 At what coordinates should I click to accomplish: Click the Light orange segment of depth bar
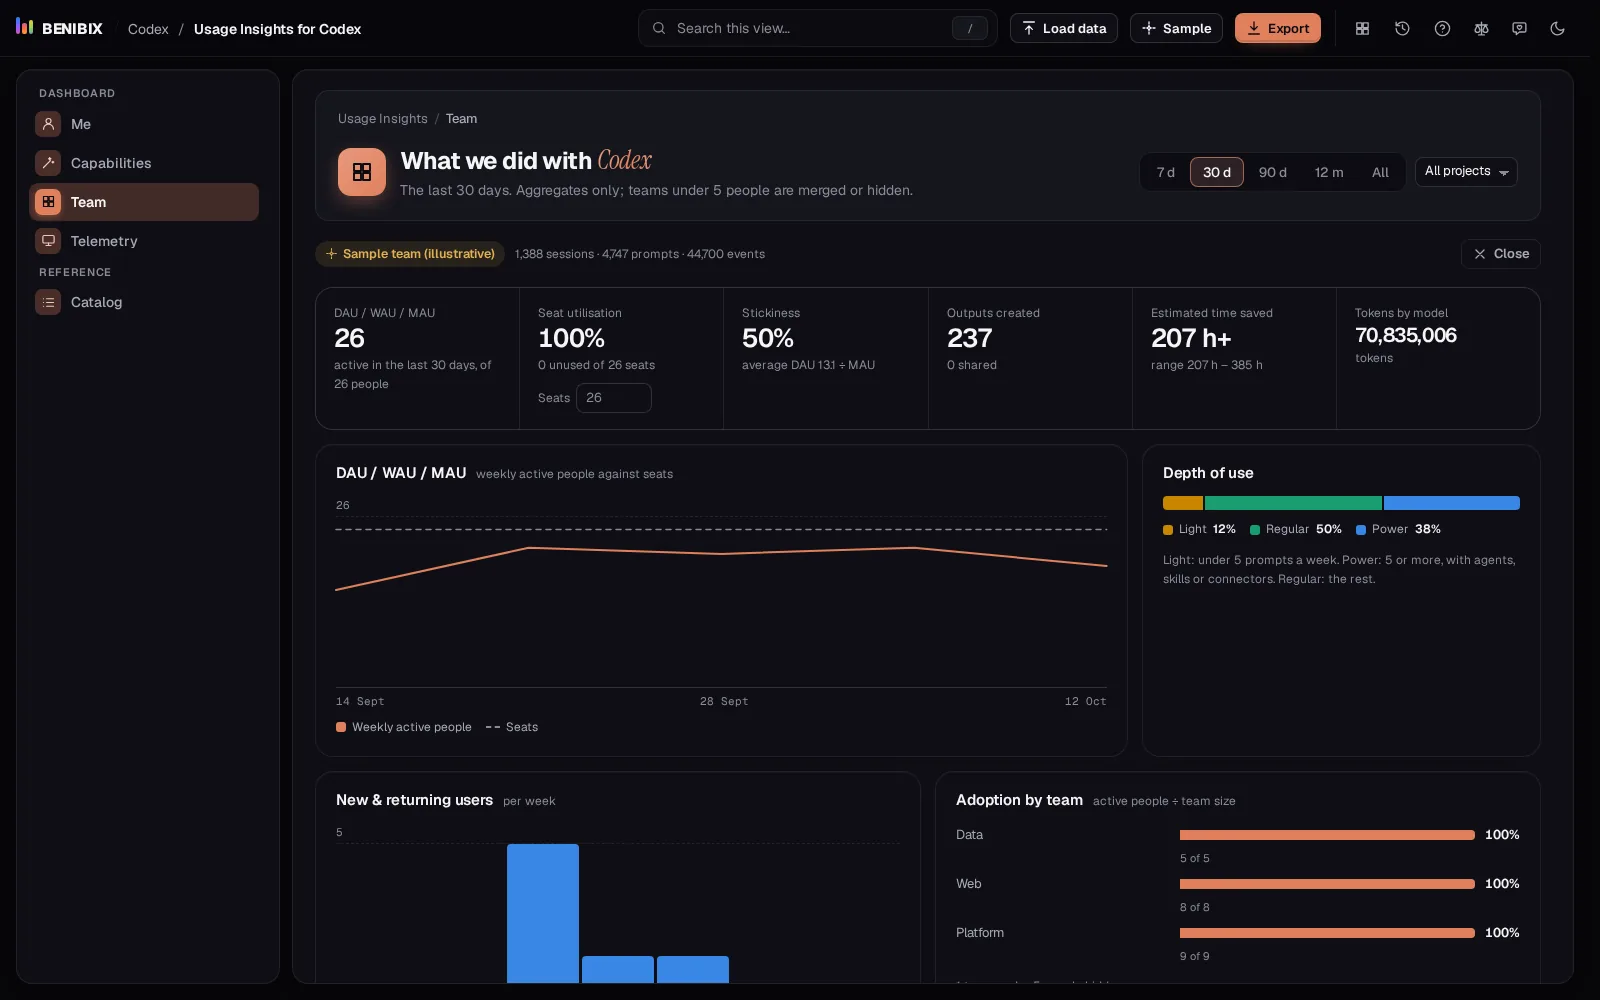[1183, 503]
